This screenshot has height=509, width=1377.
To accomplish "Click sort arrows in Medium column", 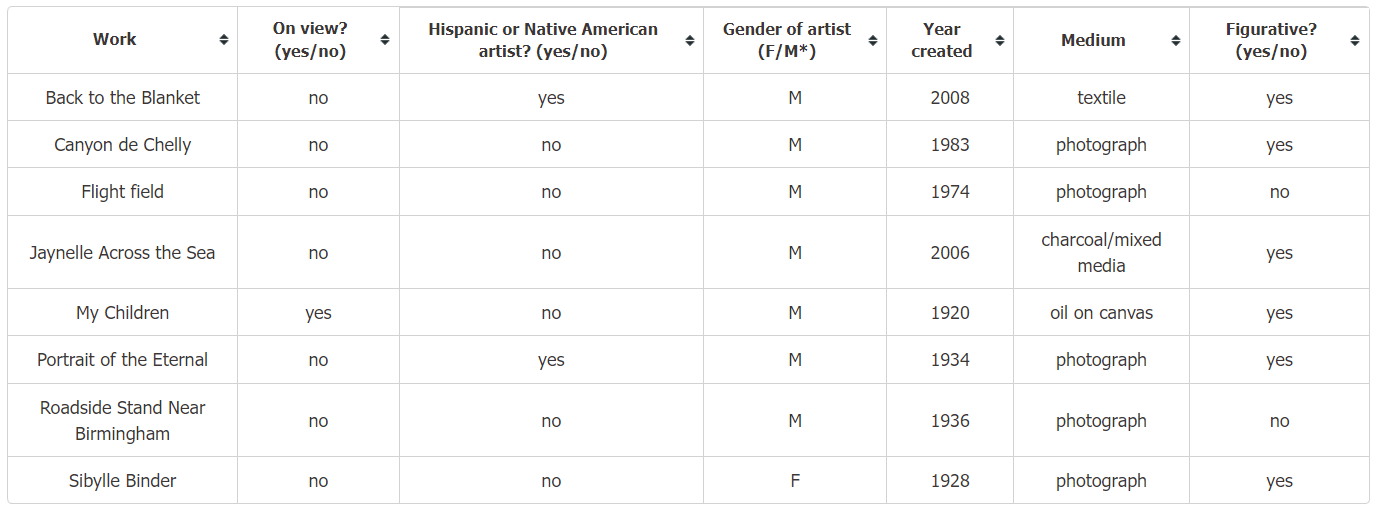I will [x=1176, y=41].
